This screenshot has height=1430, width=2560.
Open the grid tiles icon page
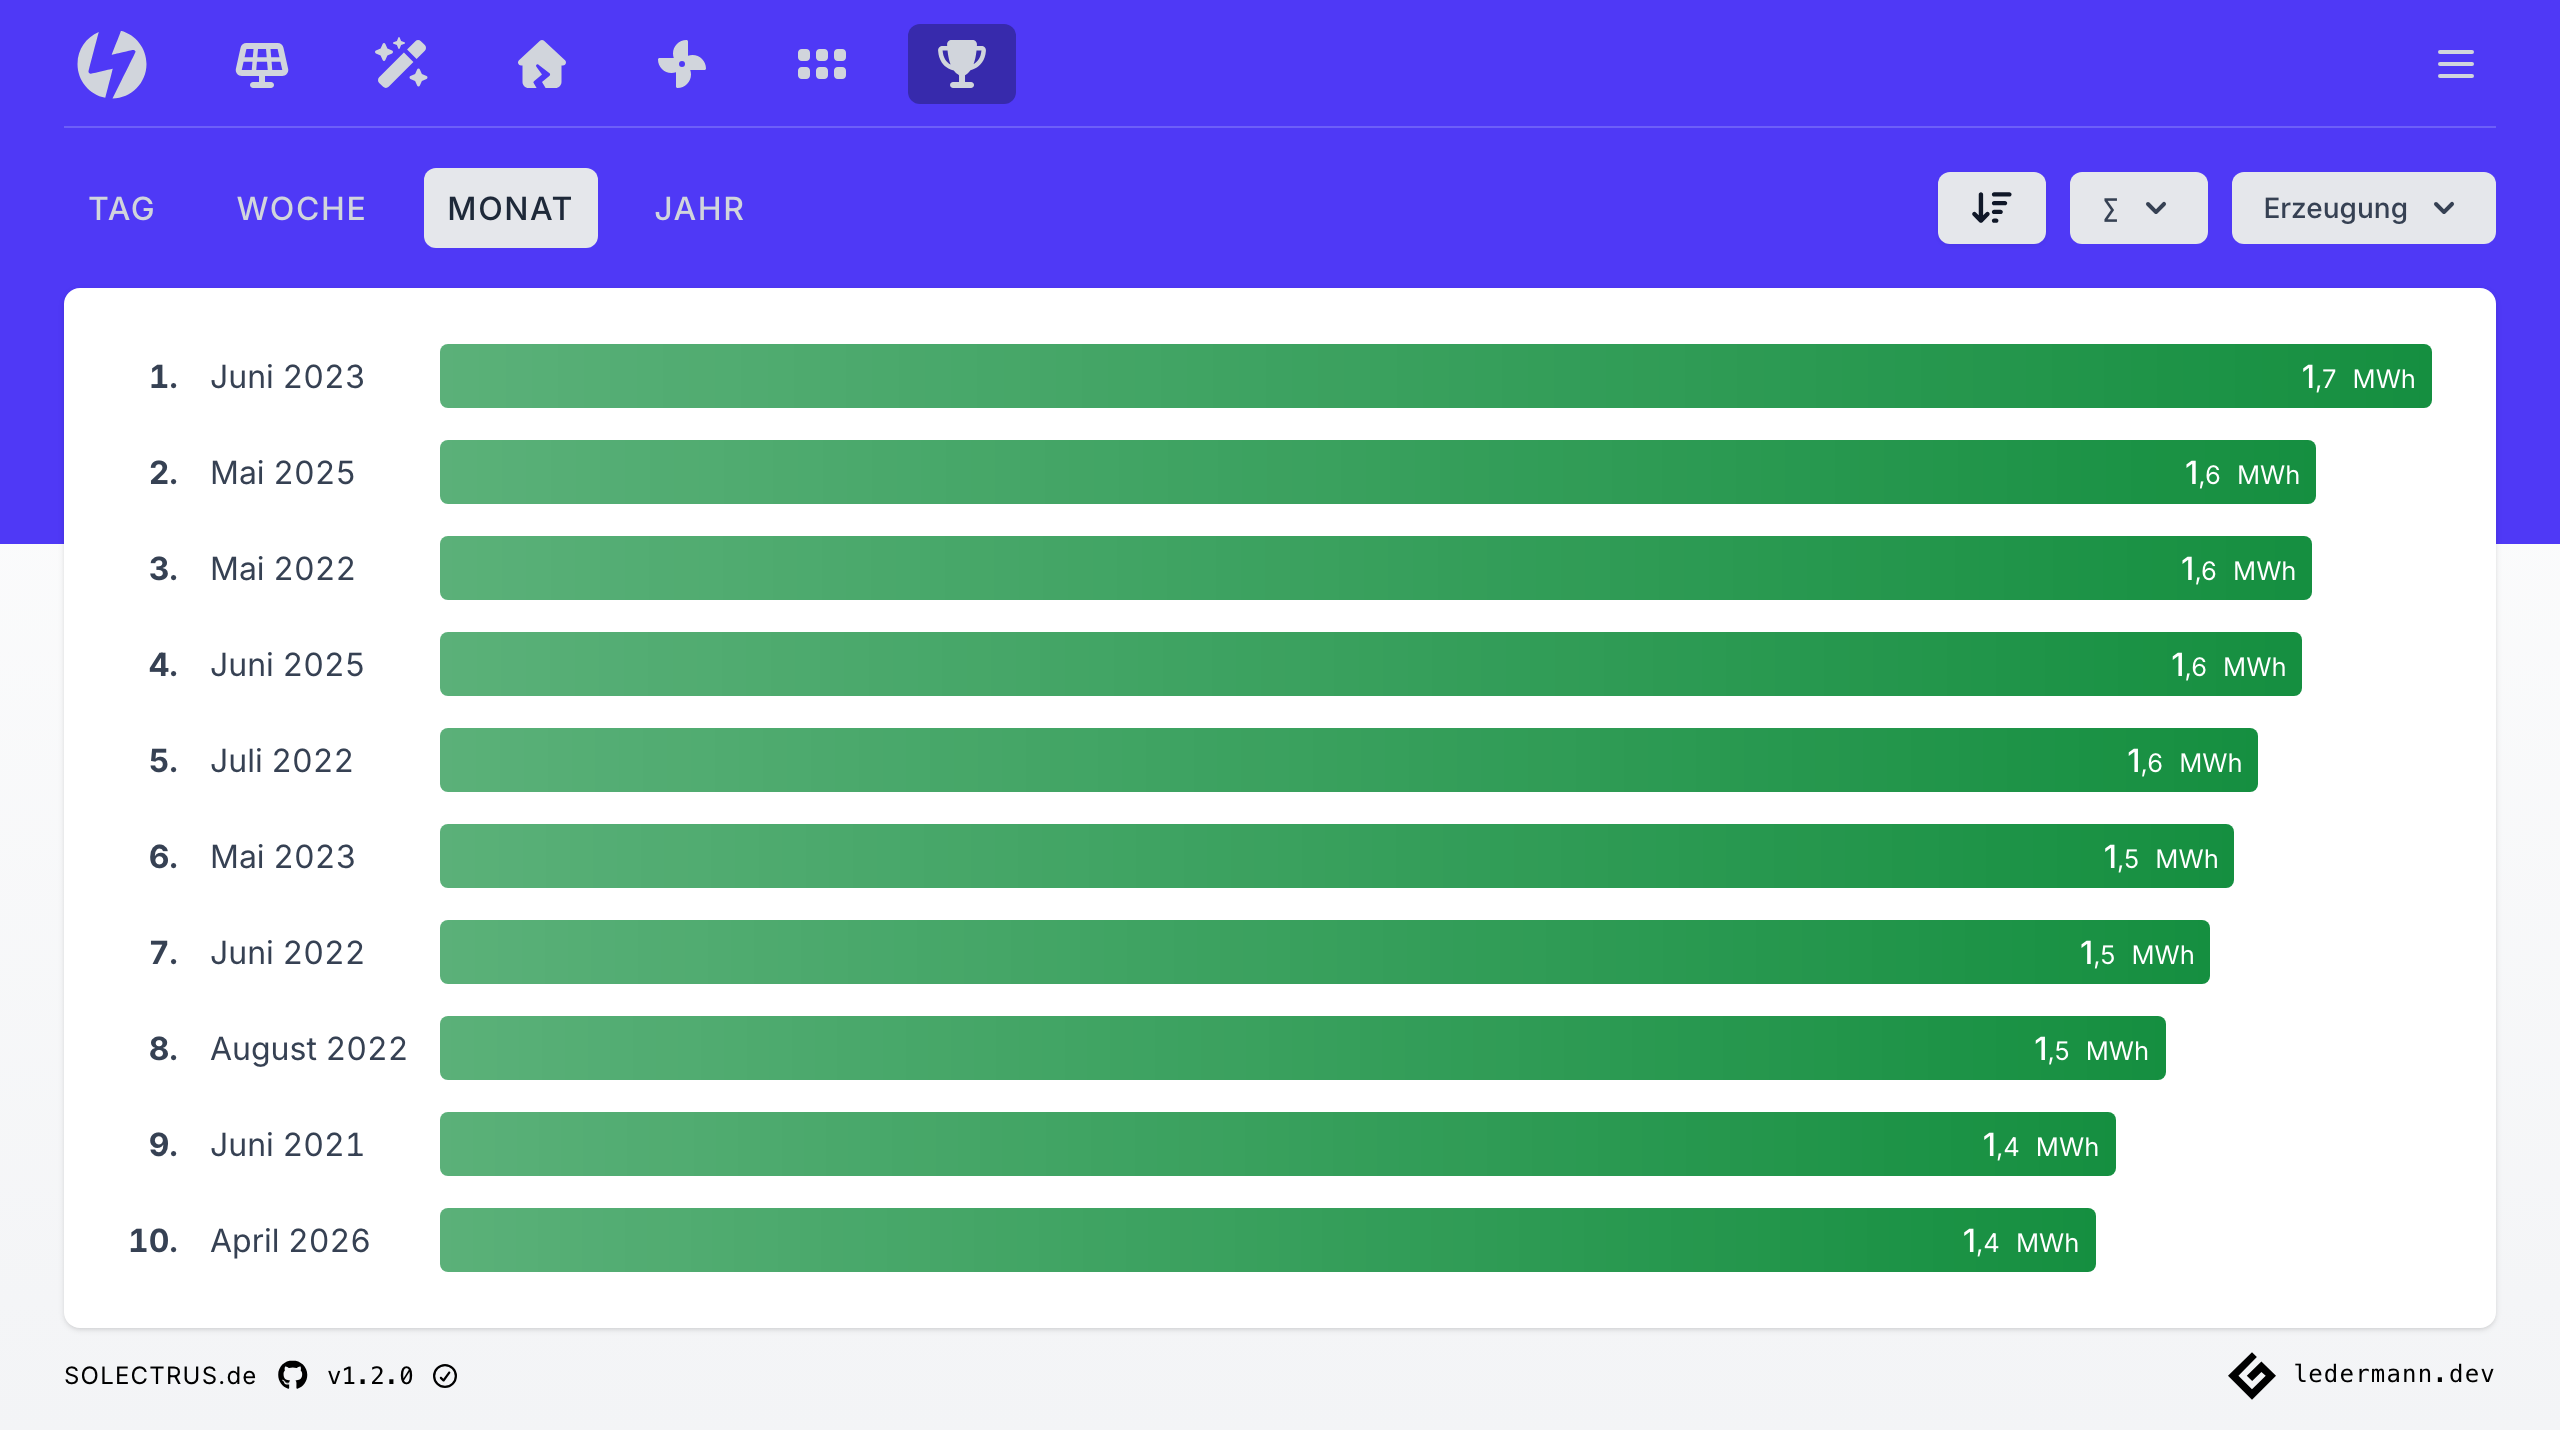point(822,64)
